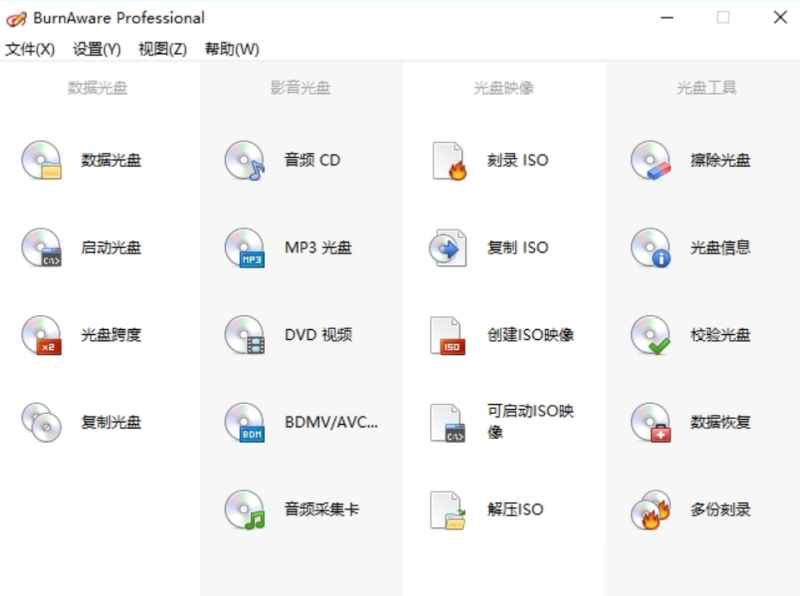
Task: Open the 设置(Y) menu
Action: (96, 49)
